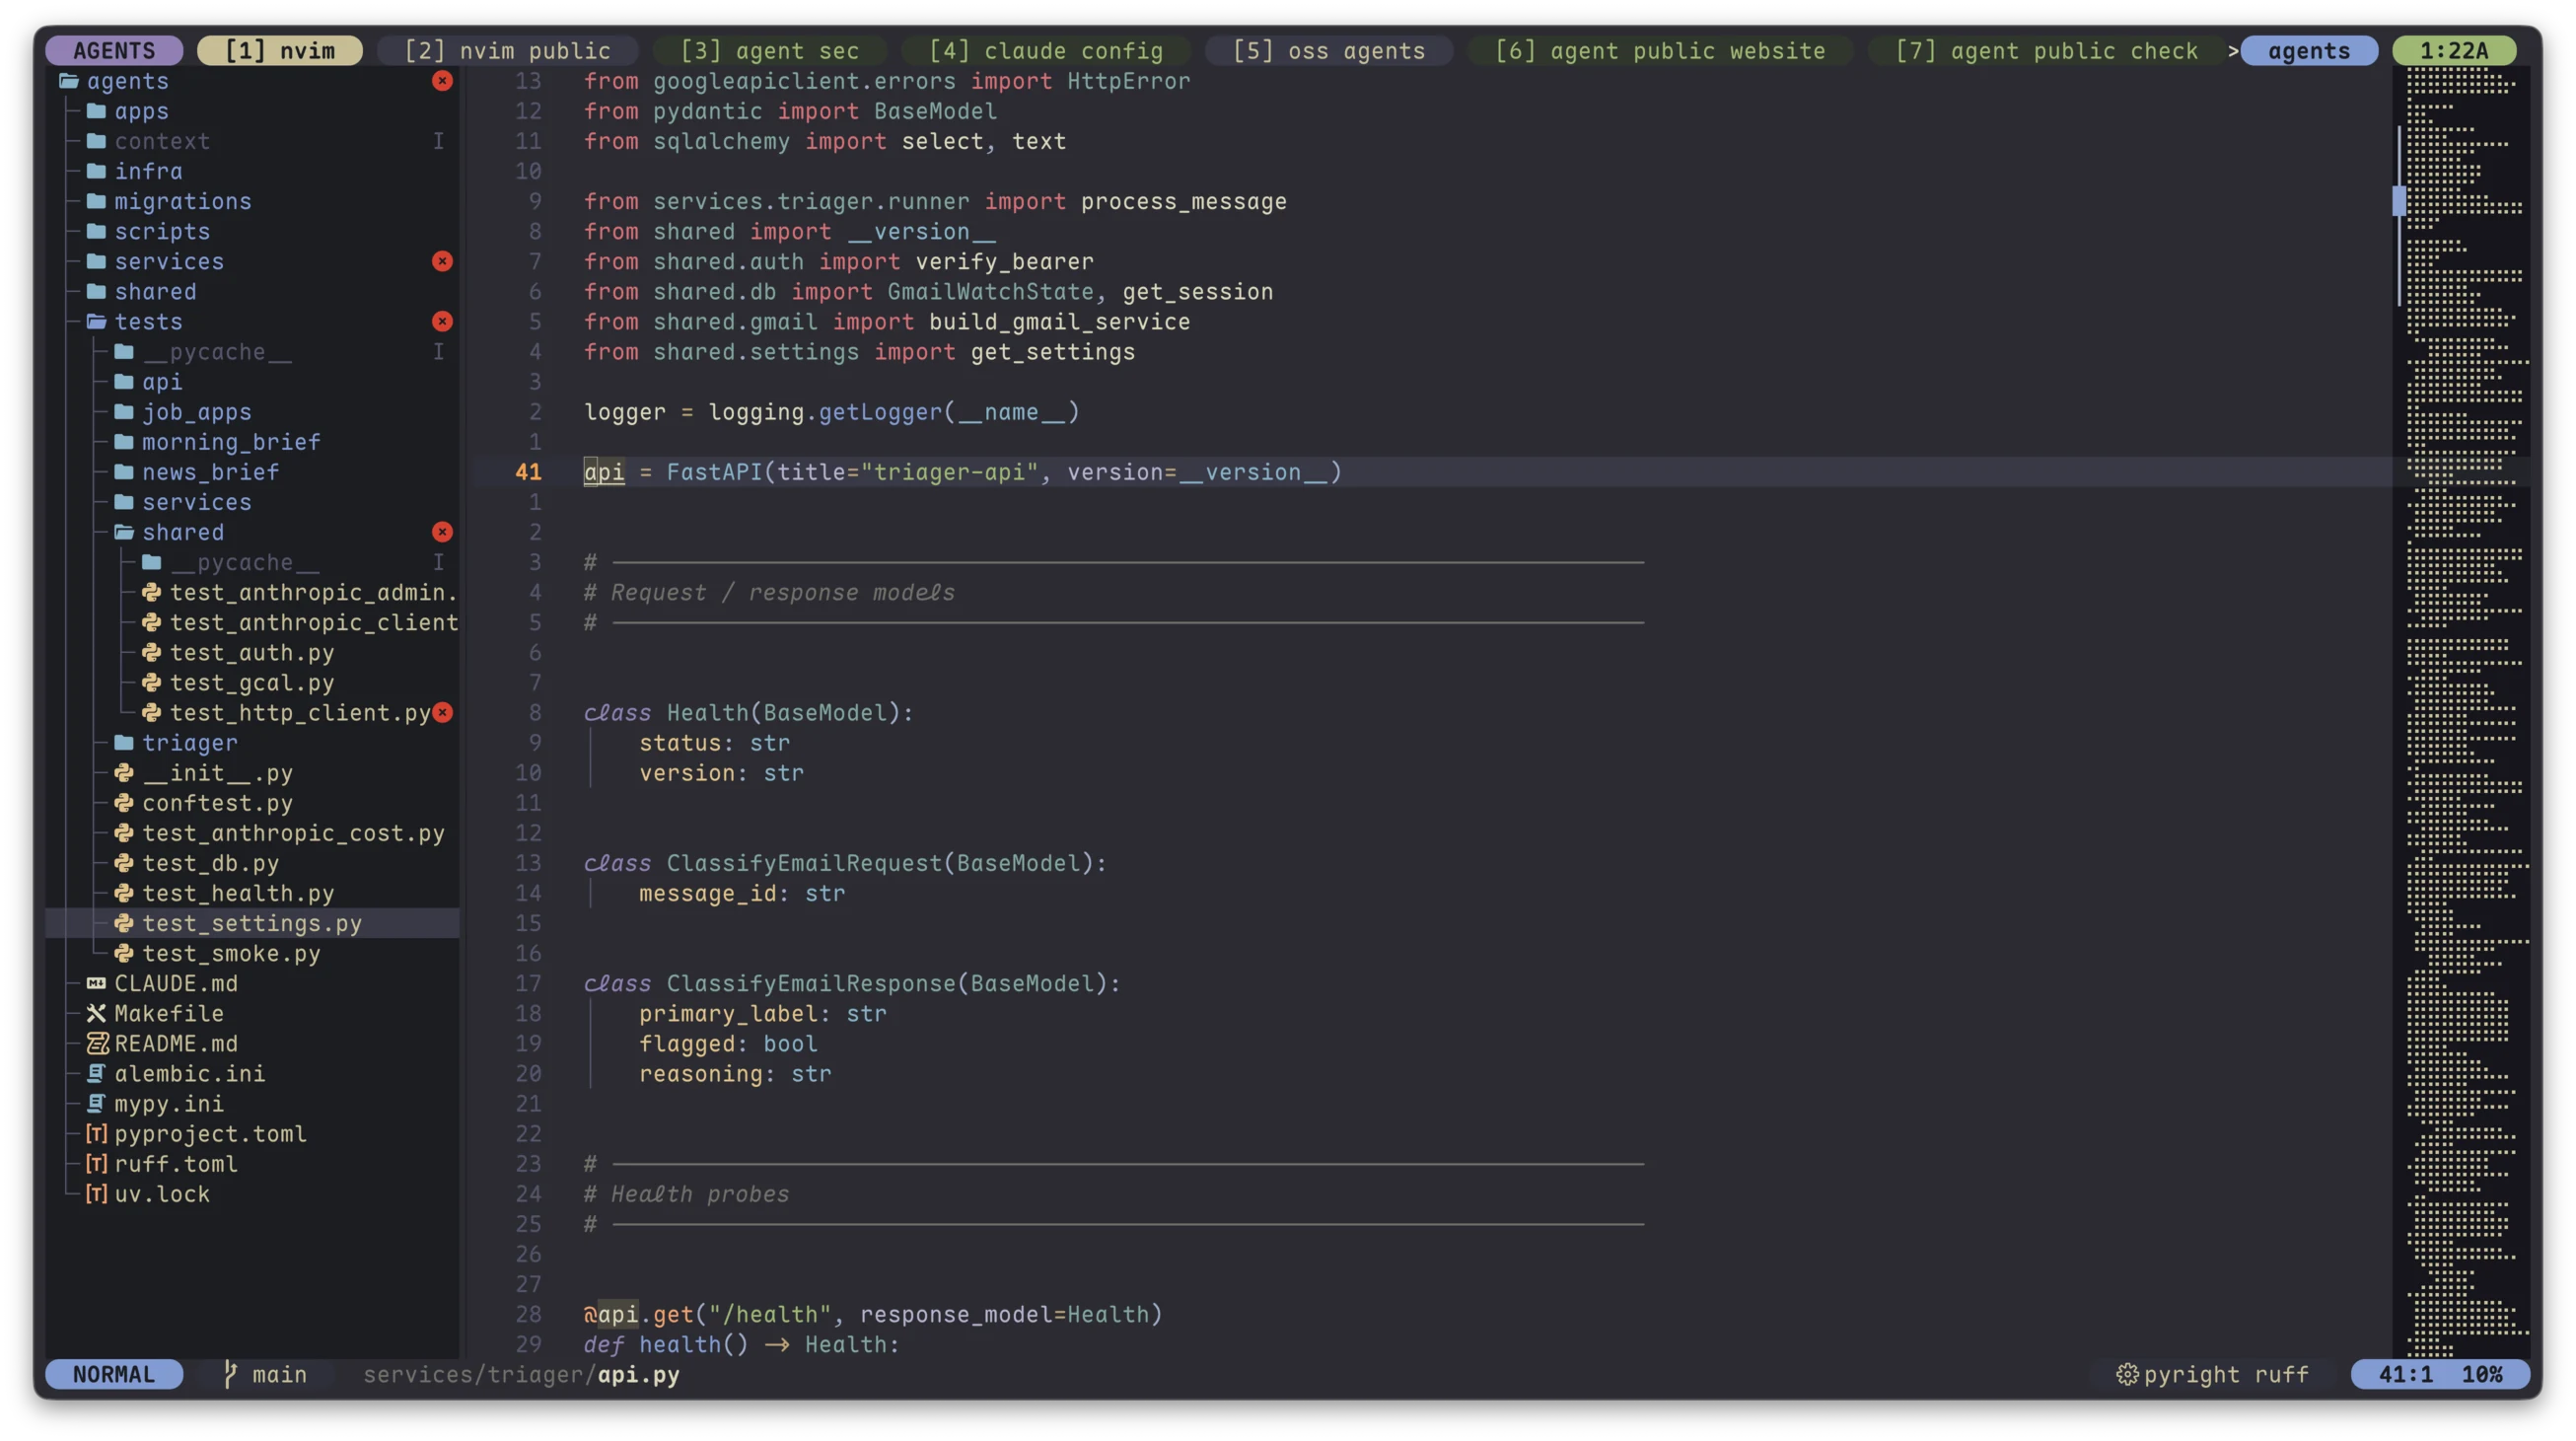2576x1441 pixels.
Task: Click the Python icon of test_smoke.py
Action: tap(124, 954)
